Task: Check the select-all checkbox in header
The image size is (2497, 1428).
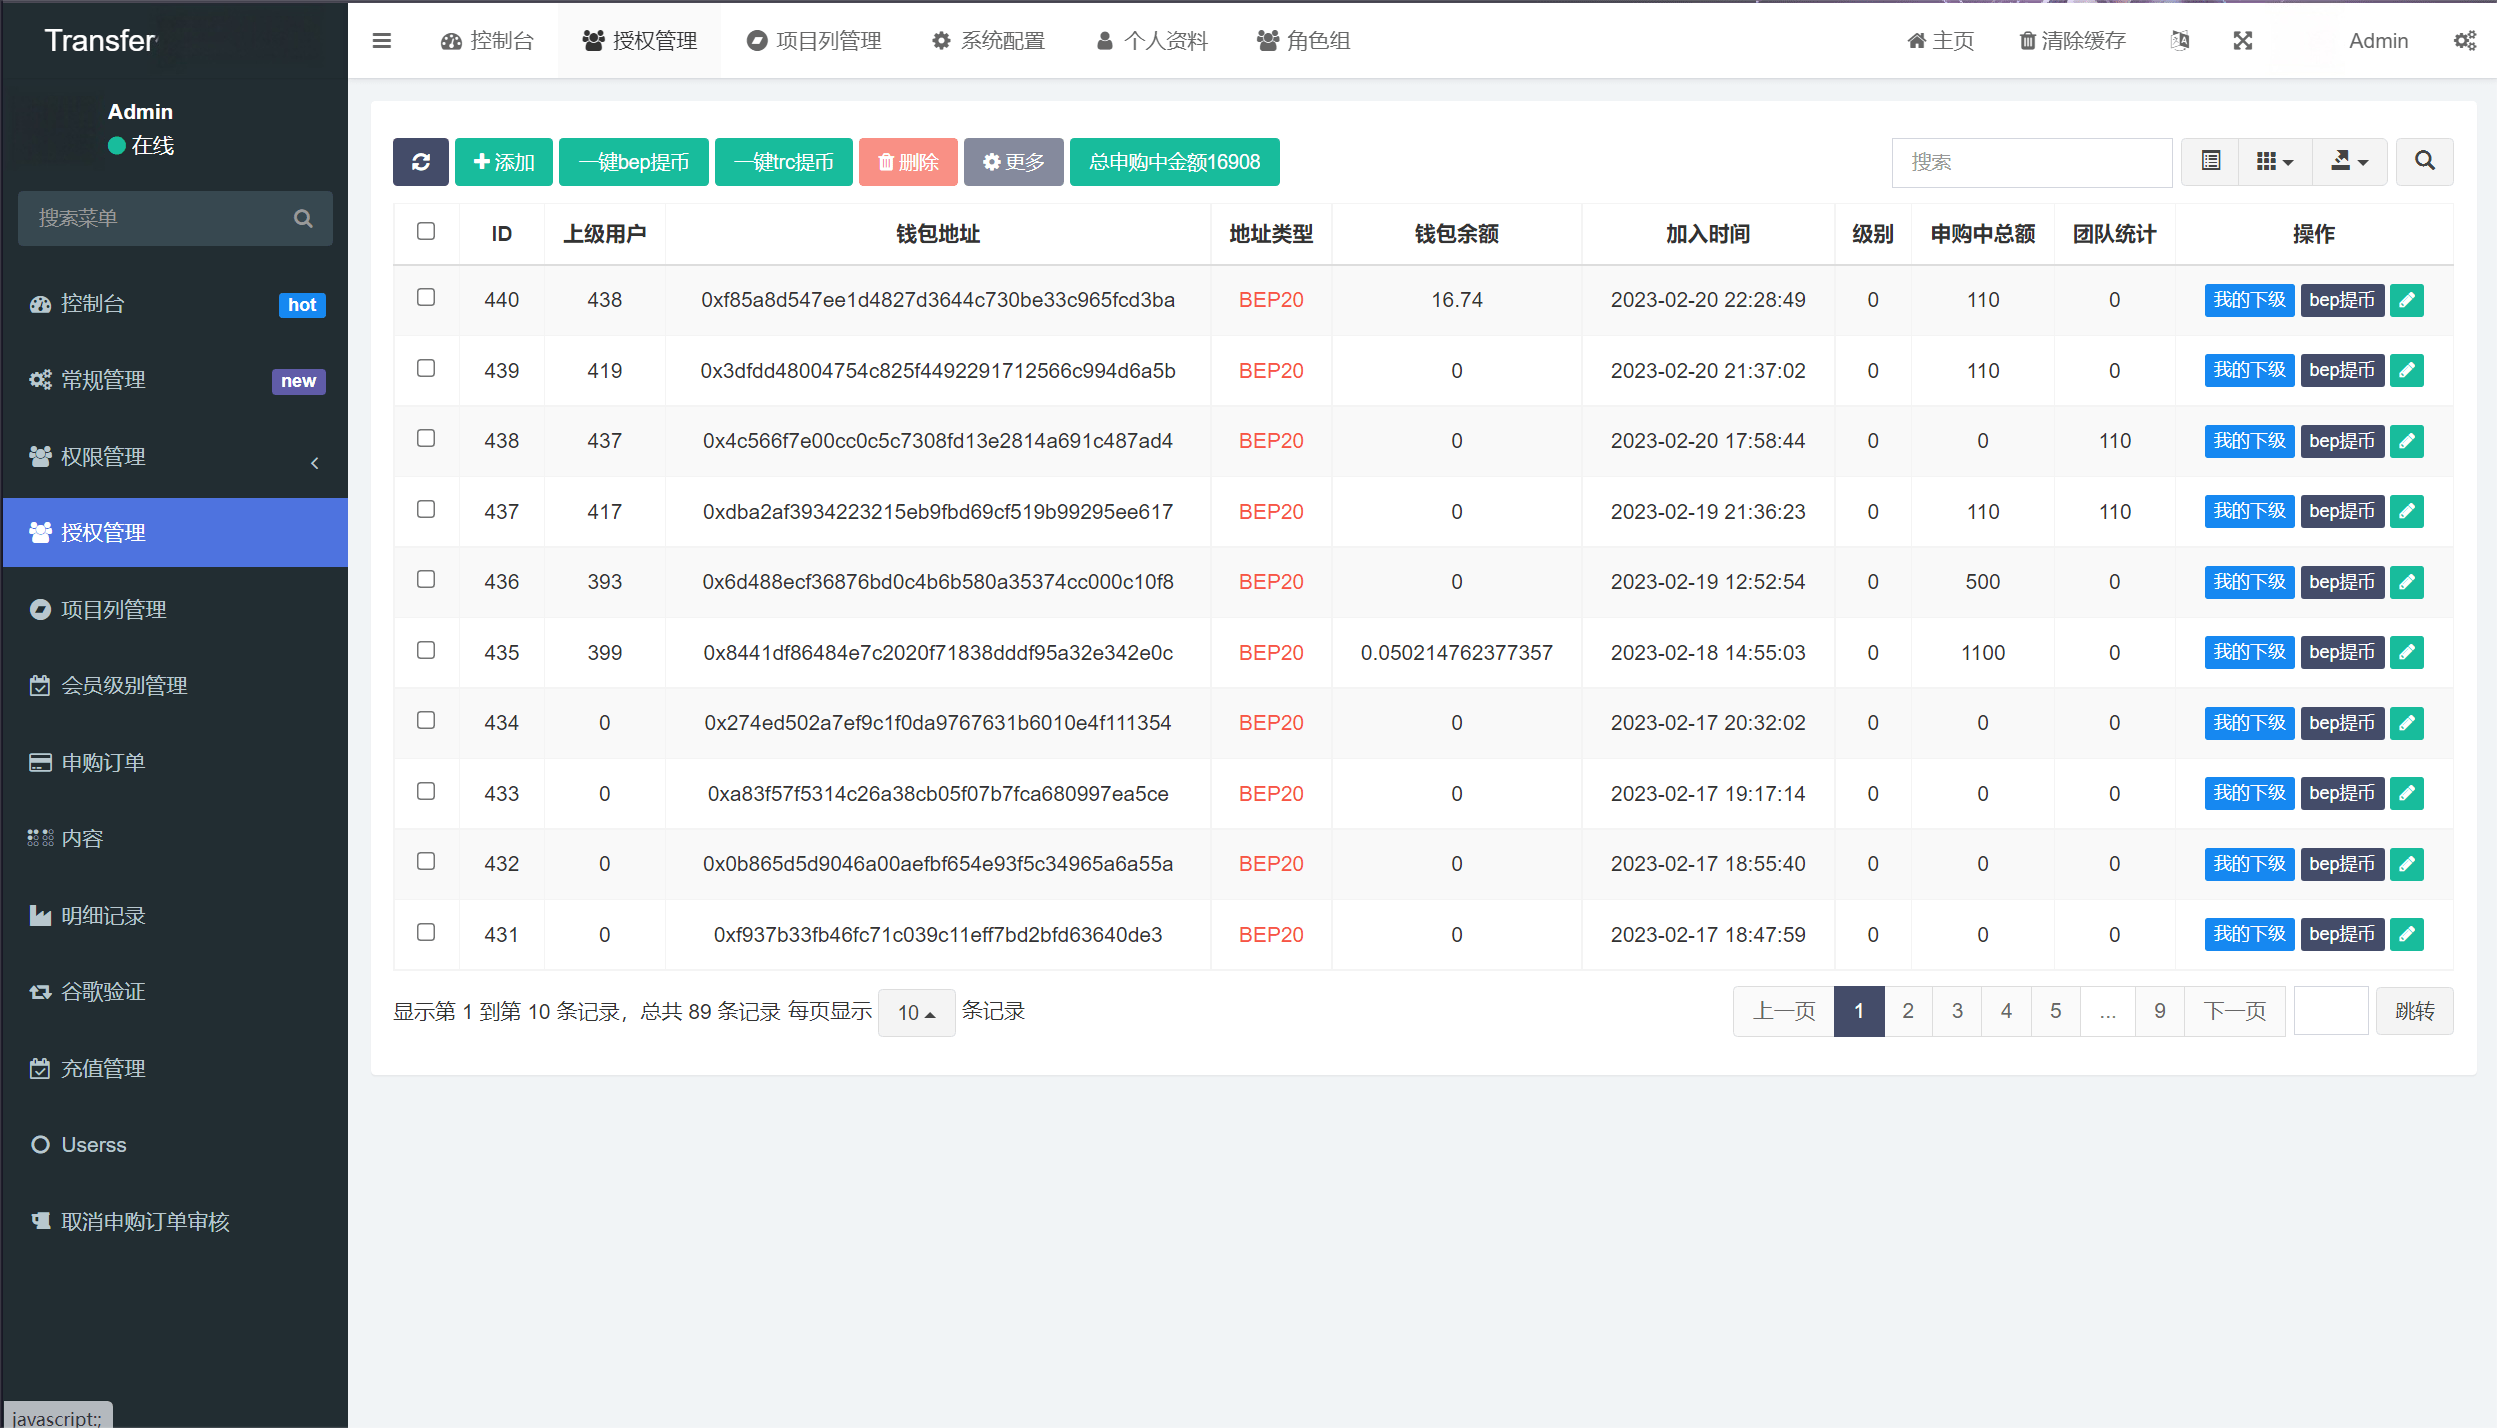Action: [x=426, y=232]
